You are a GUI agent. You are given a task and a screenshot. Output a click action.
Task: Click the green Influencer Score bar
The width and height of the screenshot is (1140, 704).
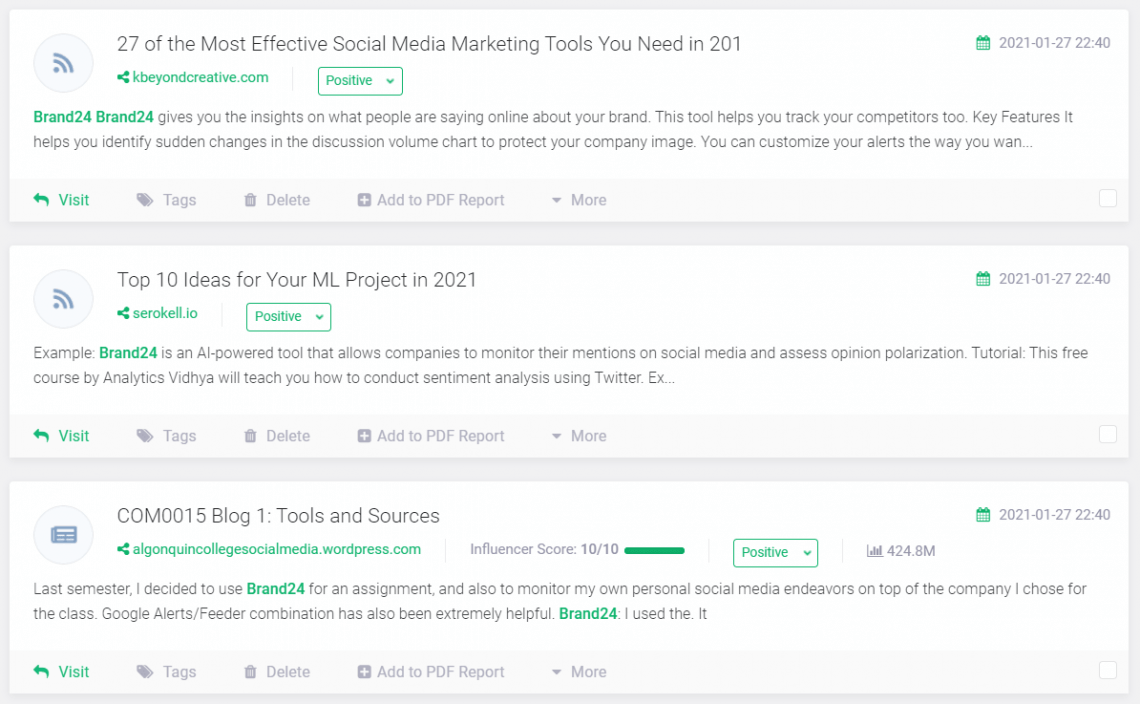[x=654, y=551]
